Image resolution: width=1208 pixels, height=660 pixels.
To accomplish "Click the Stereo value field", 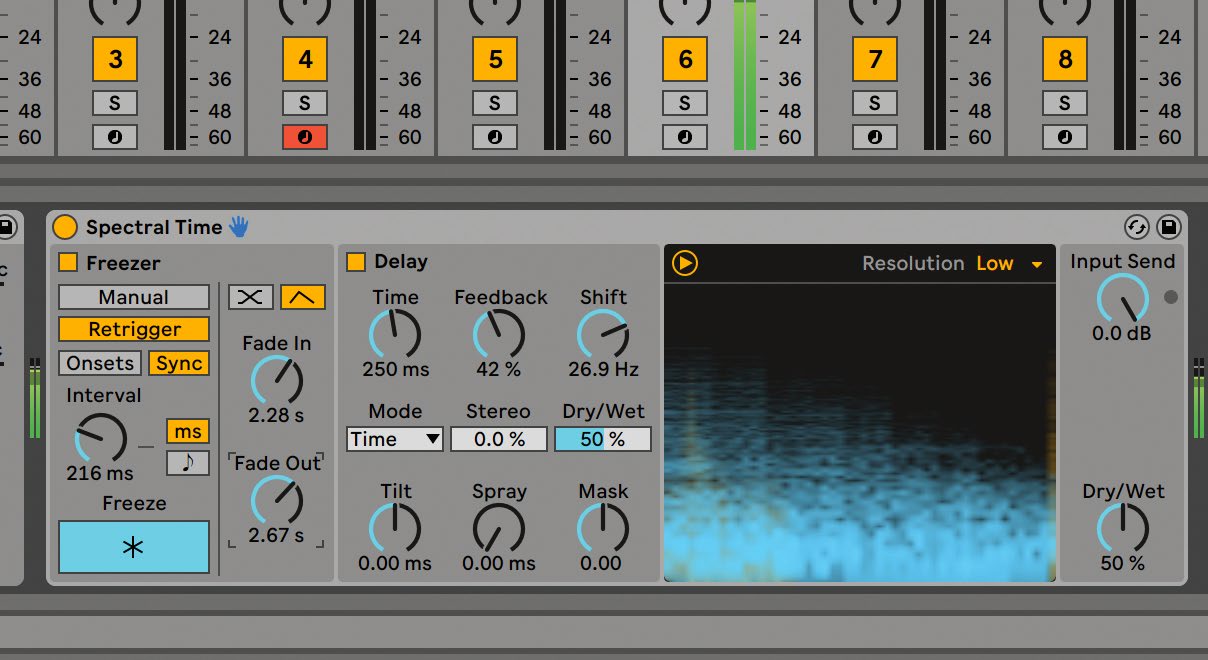I will tap(499, 439).
